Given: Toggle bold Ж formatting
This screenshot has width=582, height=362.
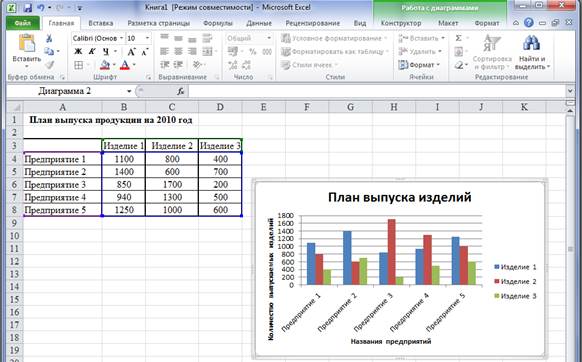Looking at the screenshot, I should [78, 52].
